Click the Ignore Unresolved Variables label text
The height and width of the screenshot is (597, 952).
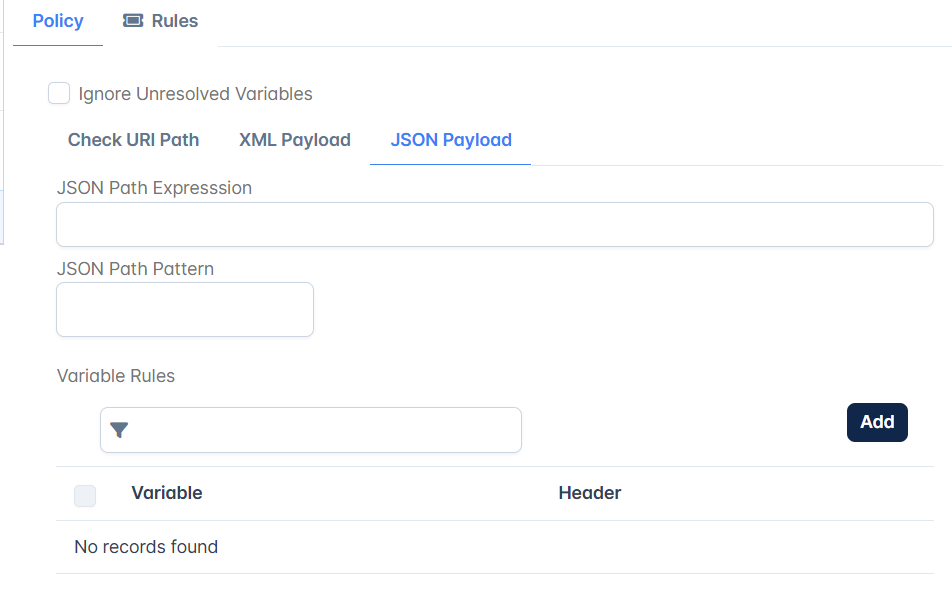(x=196, y=94)
